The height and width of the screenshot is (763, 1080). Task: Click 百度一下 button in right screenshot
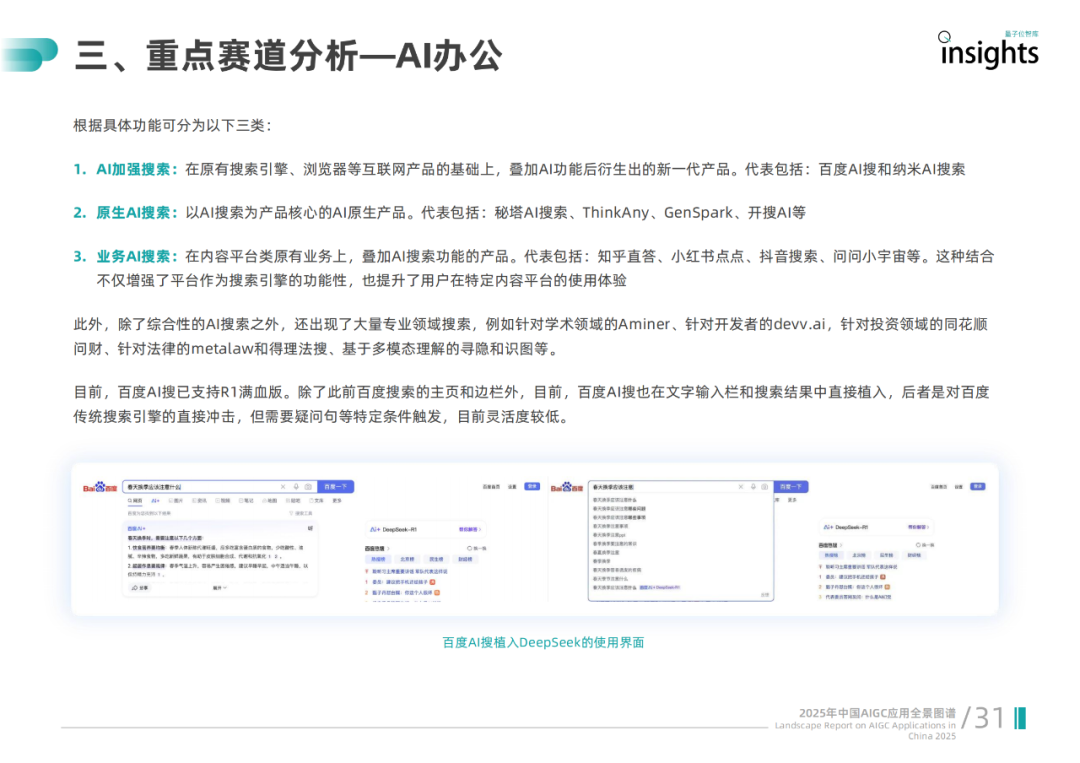(x=791, y=487)
